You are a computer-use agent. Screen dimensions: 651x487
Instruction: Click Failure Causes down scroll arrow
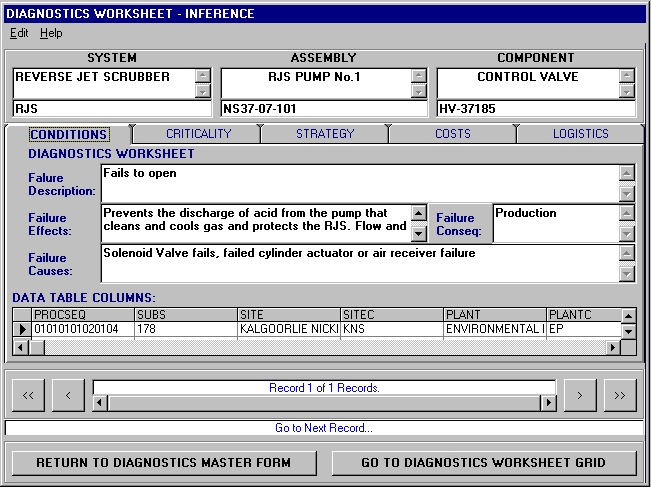pos(627,274)
